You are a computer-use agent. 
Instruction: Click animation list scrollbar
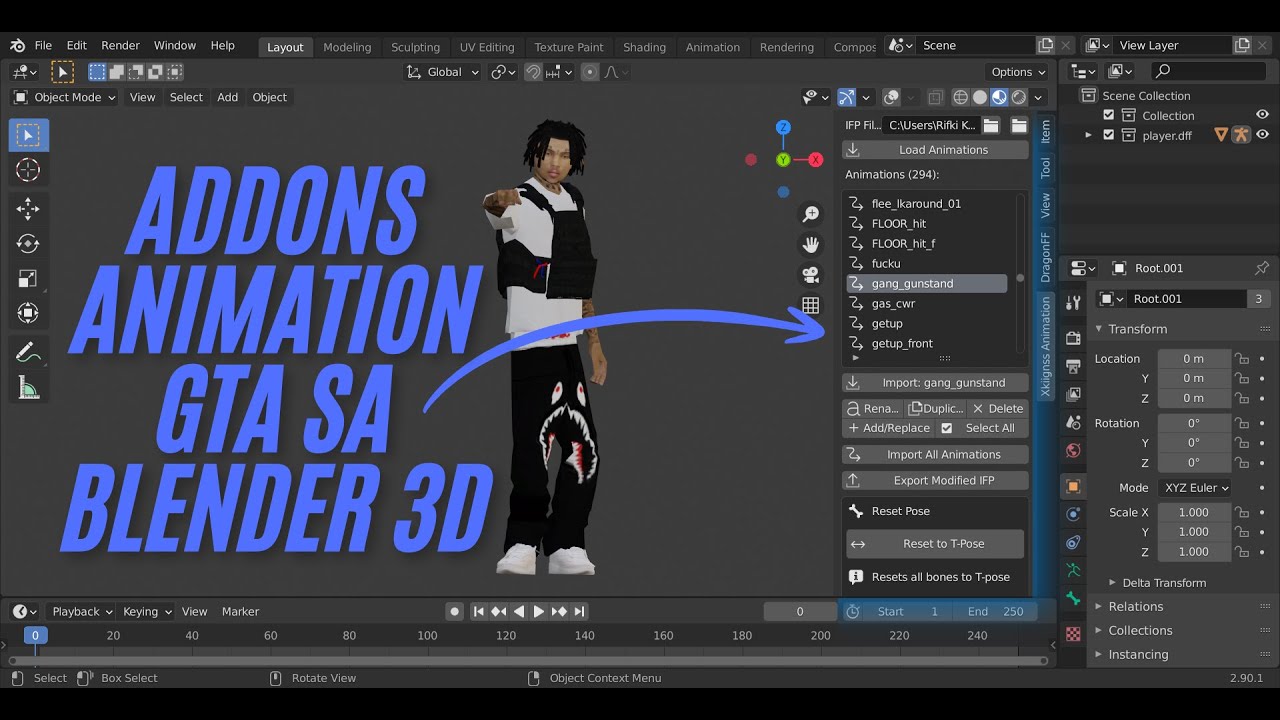click(1020, 278)
